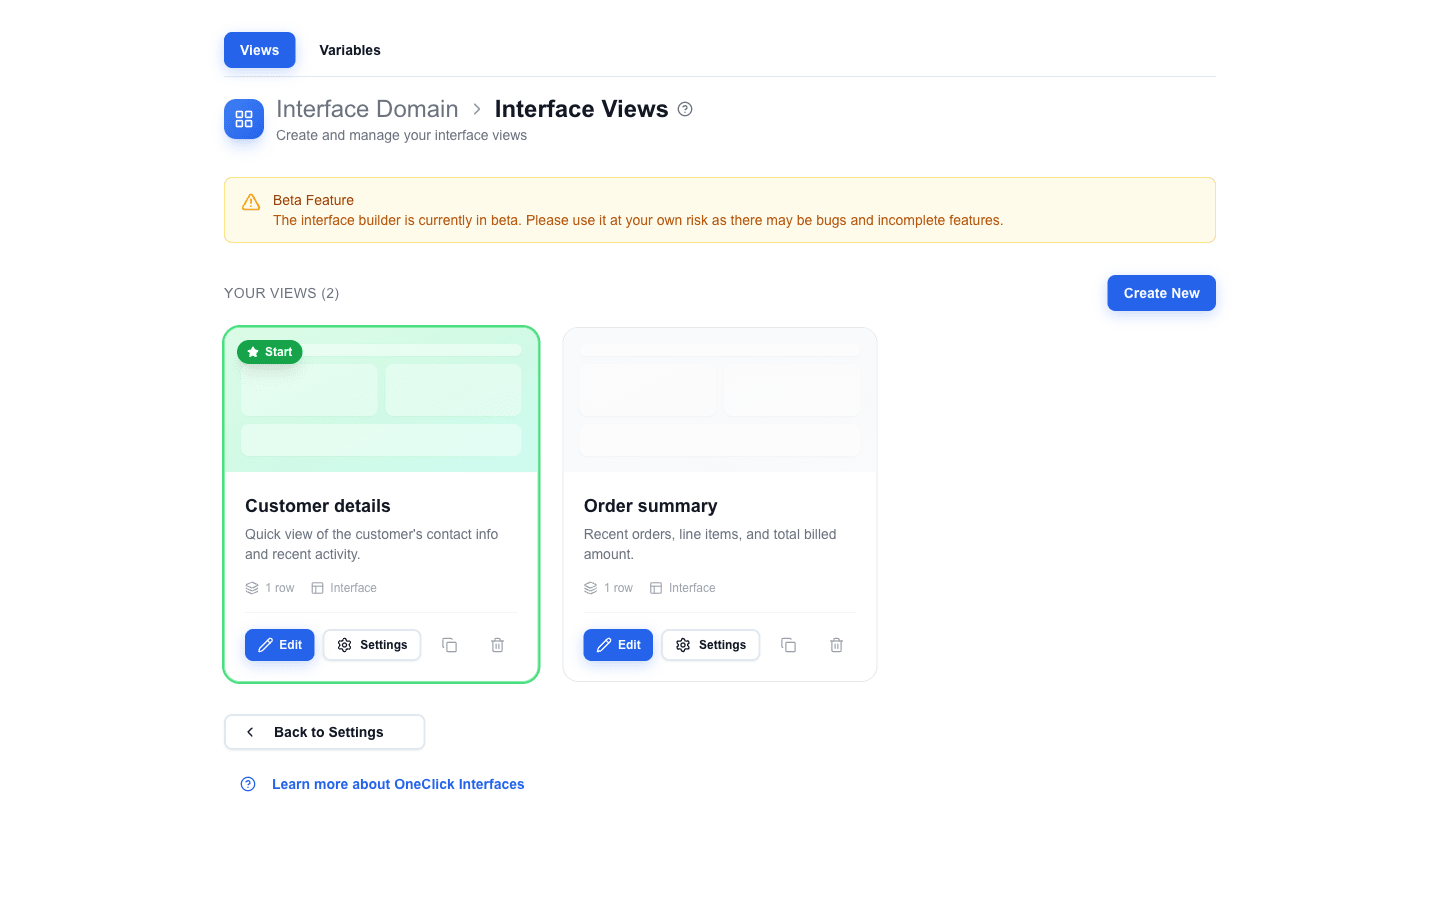Duplicate the Order summary view
The image size is (1440, 900).
click(789, 645)
